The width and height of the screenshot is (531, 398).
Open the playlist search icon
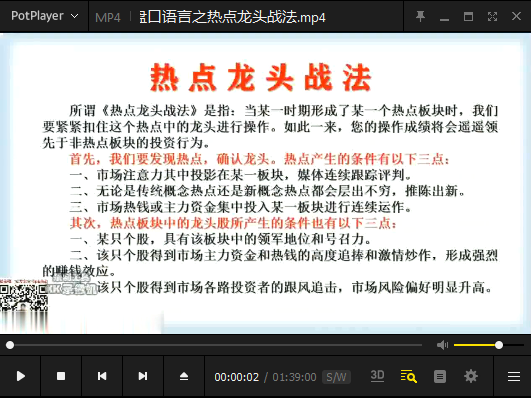point(408,376)
